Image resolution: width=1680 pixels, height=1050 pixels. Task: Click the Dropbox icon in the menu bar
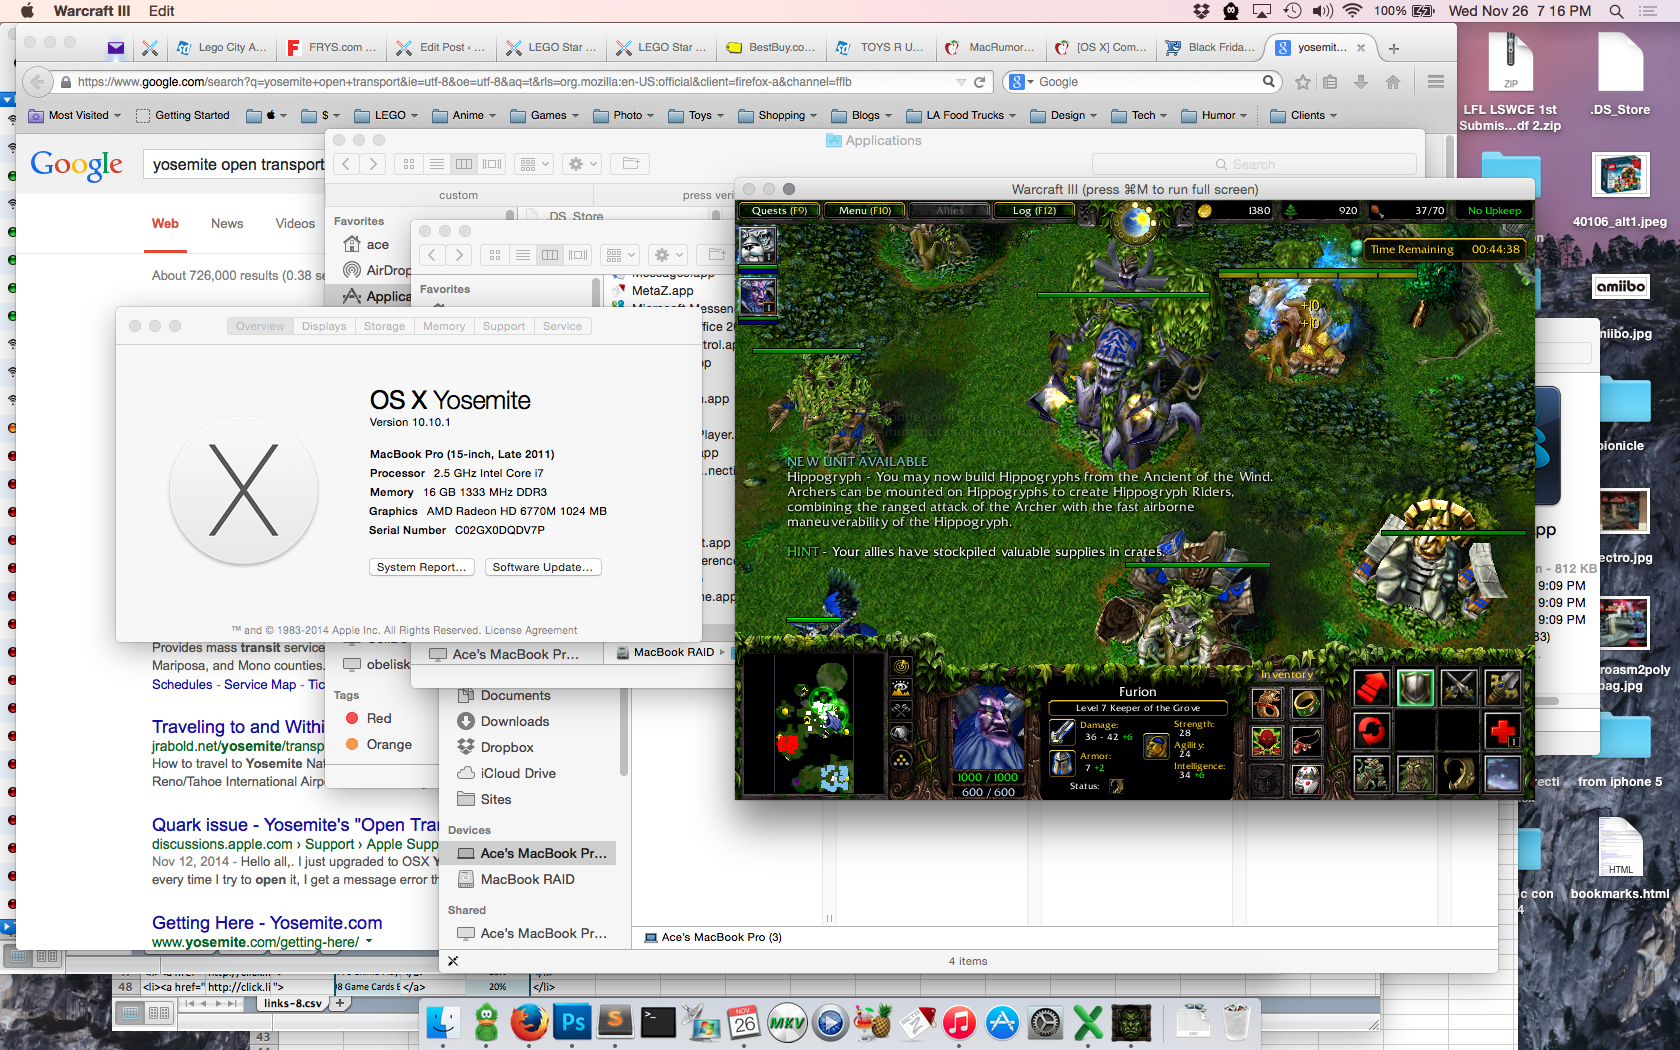click(x=1201, y=11)
